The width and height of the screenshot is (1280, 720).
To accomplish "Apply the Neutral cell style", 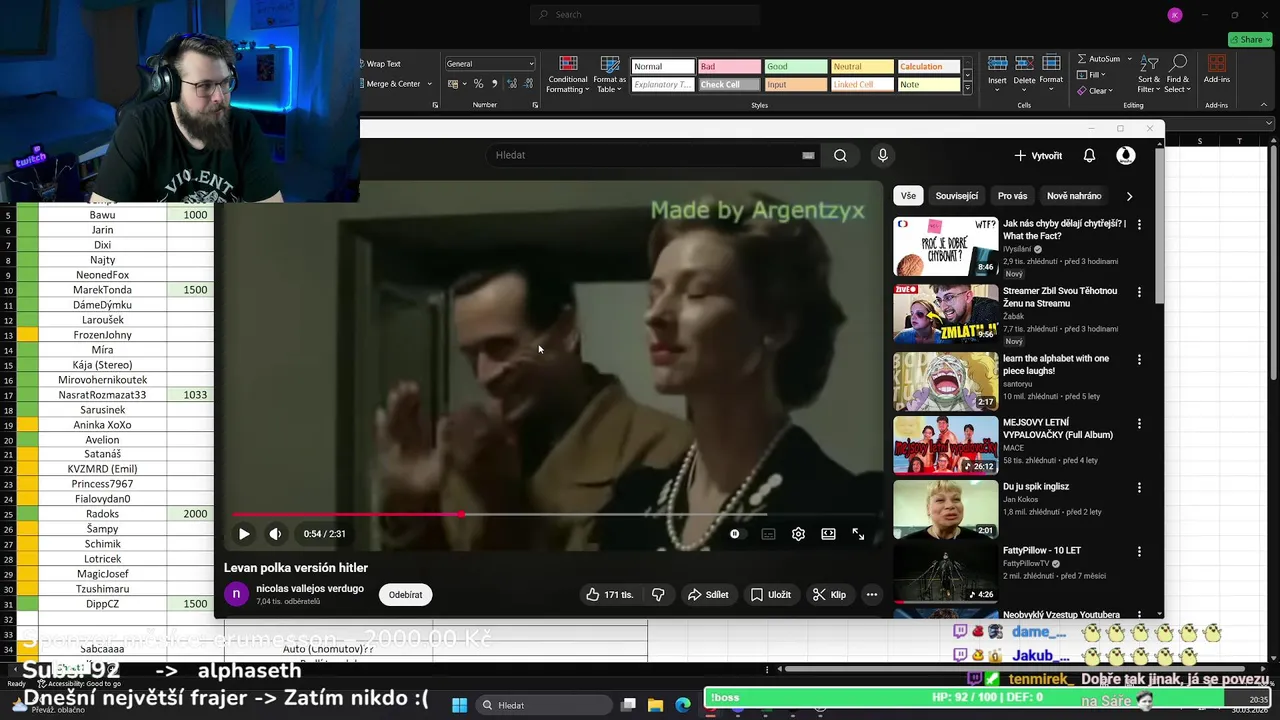I will coord(862,67).
